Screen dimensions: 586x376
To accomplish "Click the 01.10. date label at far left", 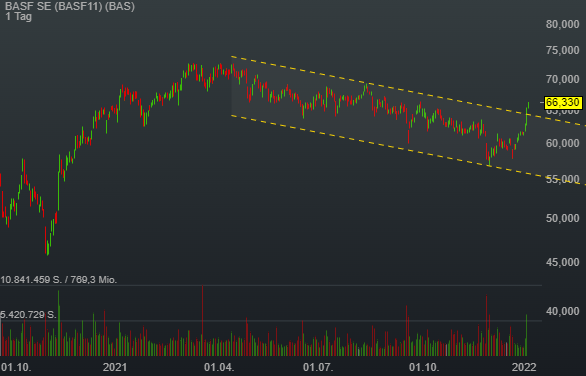I will (x=16, y=367).
